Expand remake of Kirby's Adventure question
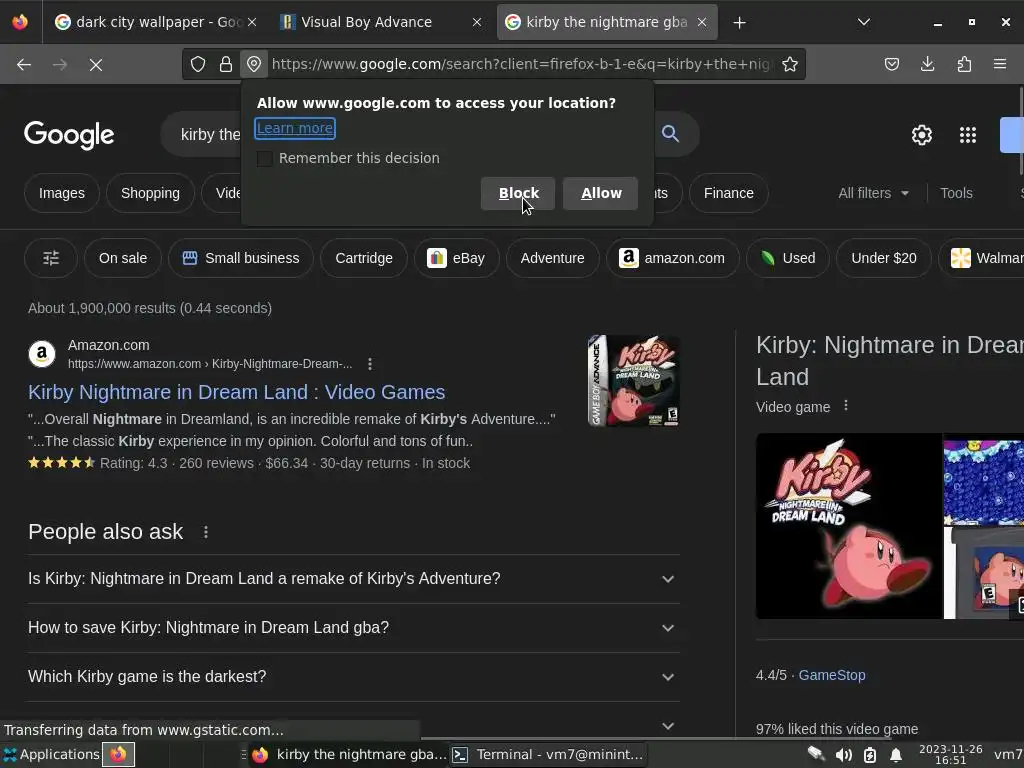 pos(353,579)
